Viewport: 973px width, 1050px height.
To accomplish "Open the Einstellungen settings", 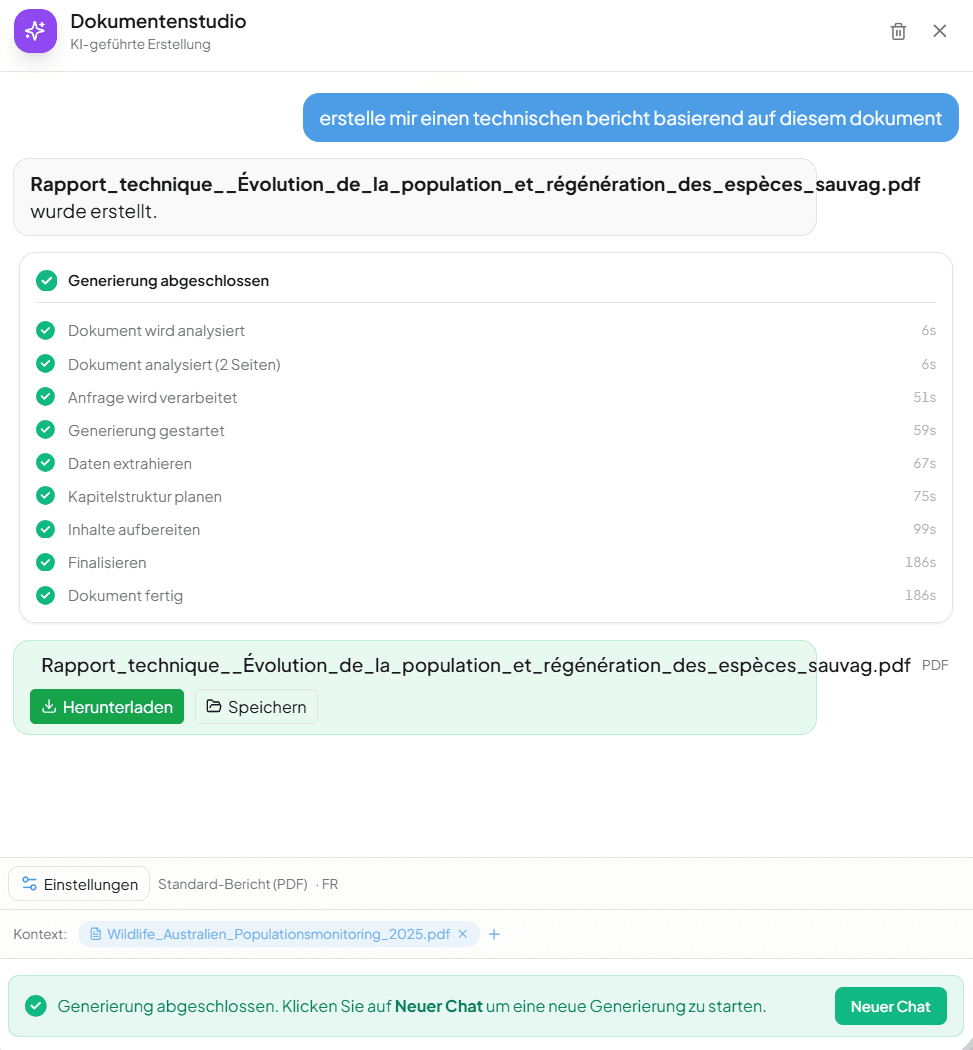I will coord(80,884).
